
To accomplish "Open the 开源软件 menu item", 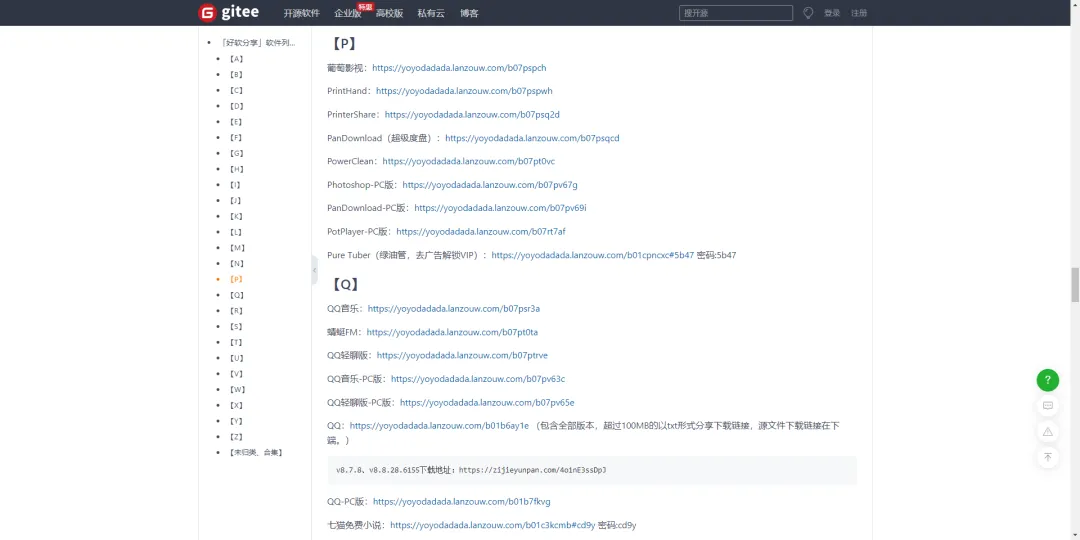I will (x=302, y=13).
